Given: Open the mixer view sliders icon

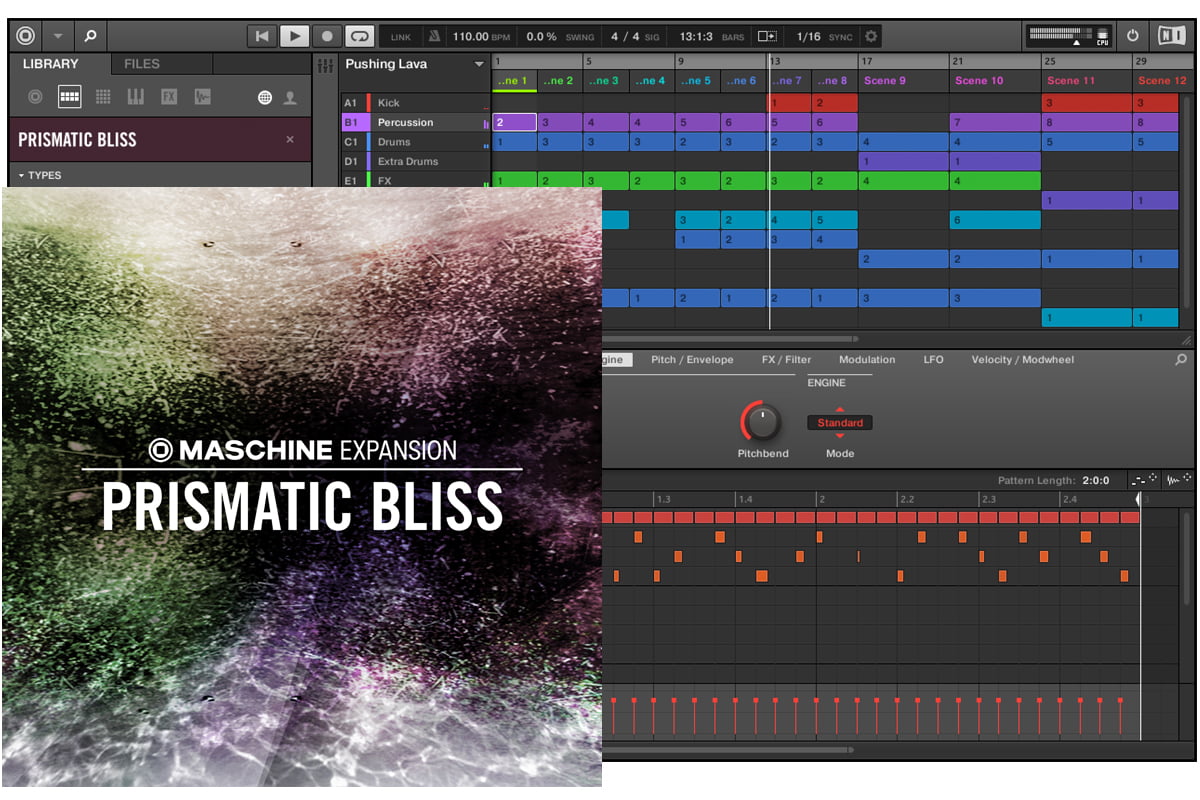Looking at the screenshot, I should coord(325,65).
